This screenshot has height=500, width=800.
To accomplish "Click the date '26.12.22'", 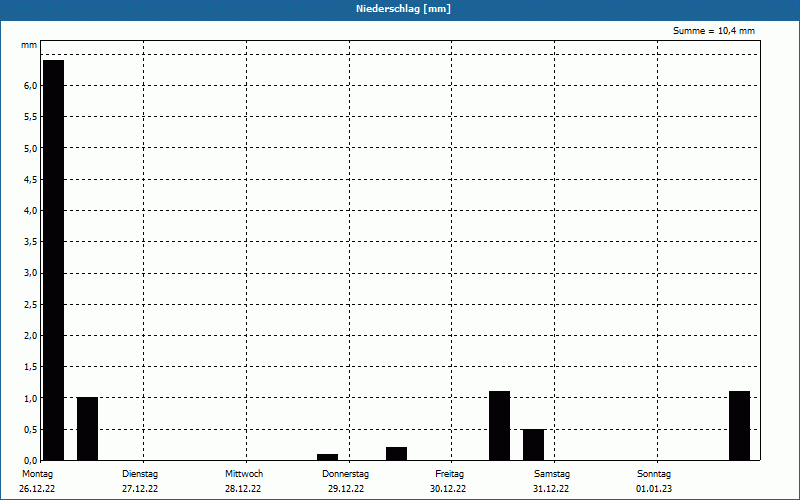I will [x=37, y=489].
